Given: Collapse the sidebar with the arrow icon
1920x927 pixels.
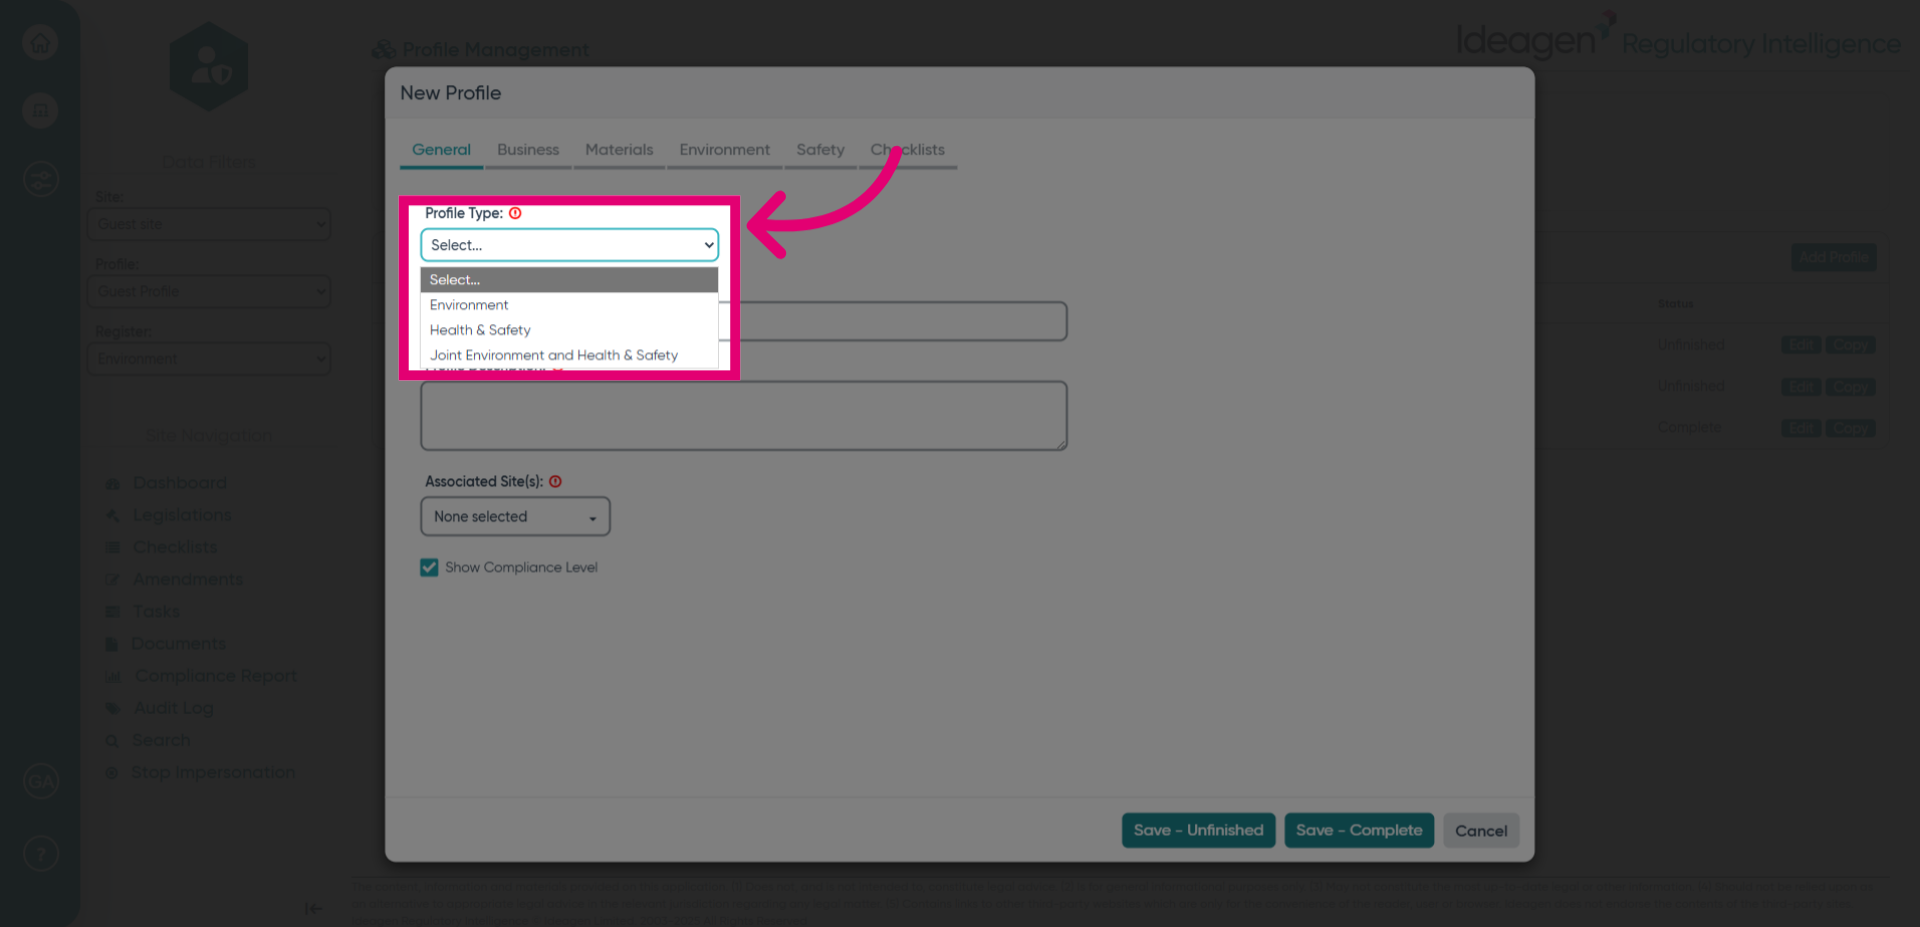Looking at the screenshot, I should pos(313,908).
